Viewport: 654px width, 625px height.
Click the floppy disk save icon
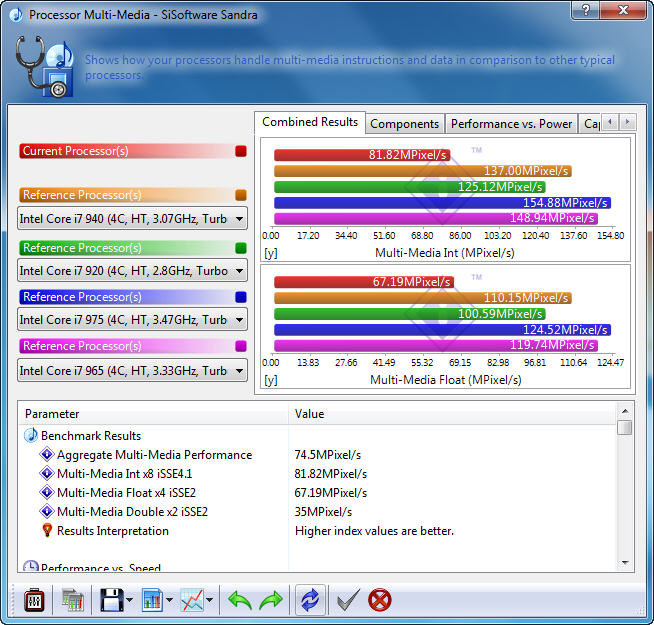[x=111, y=600]
